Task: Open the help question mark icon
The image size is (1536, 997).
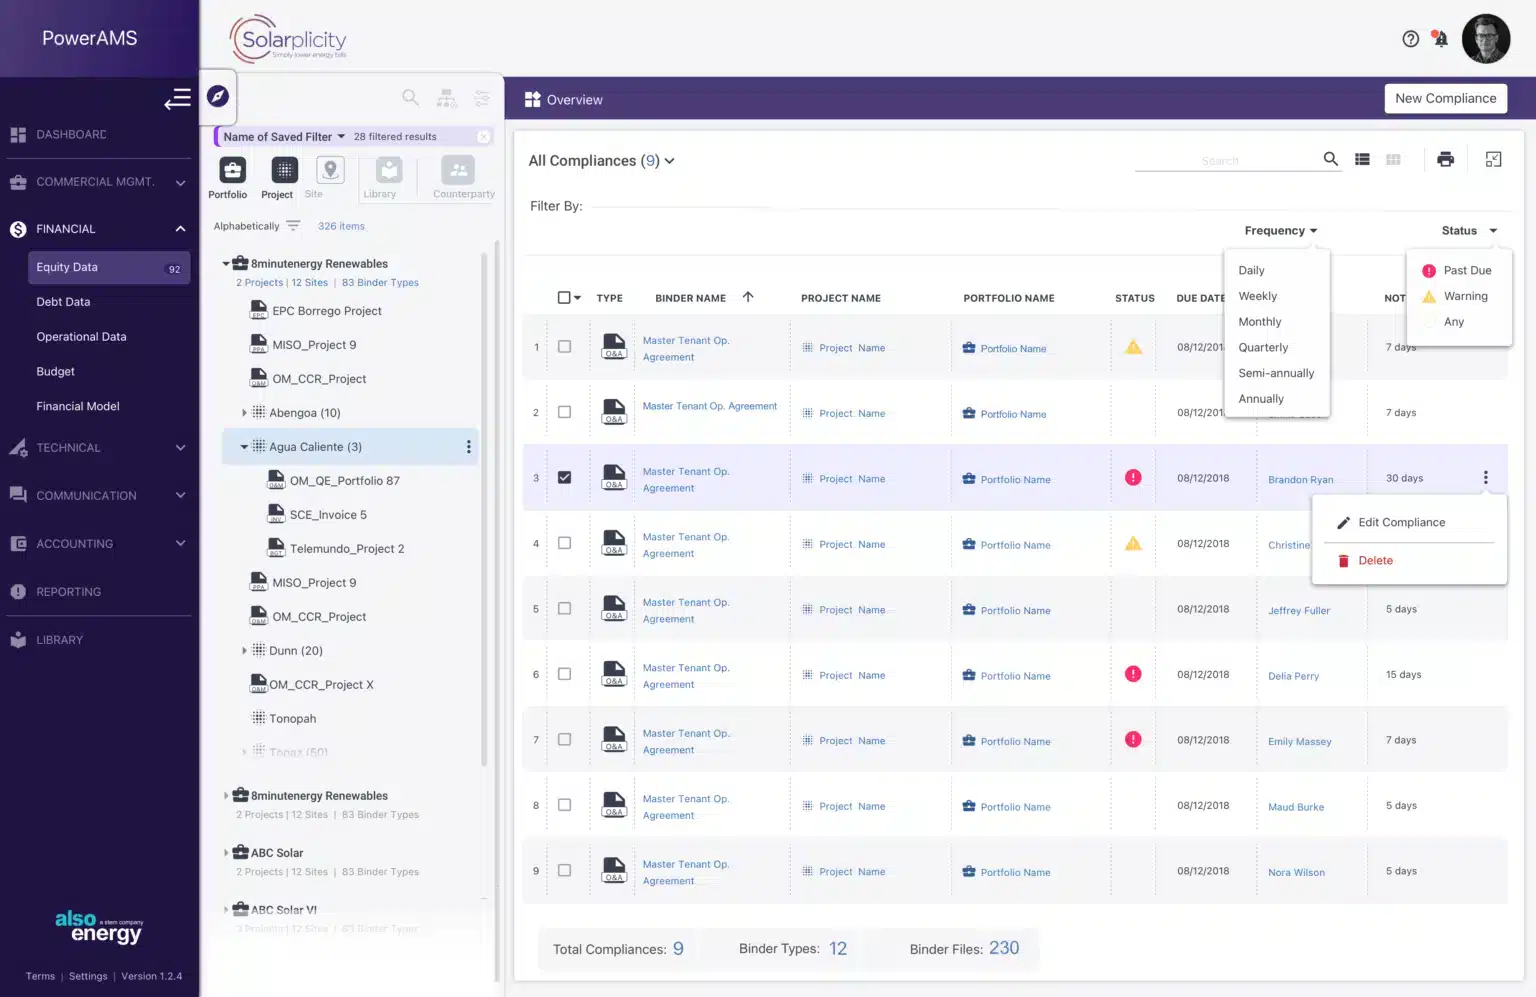Action: tap(1410, 38)
